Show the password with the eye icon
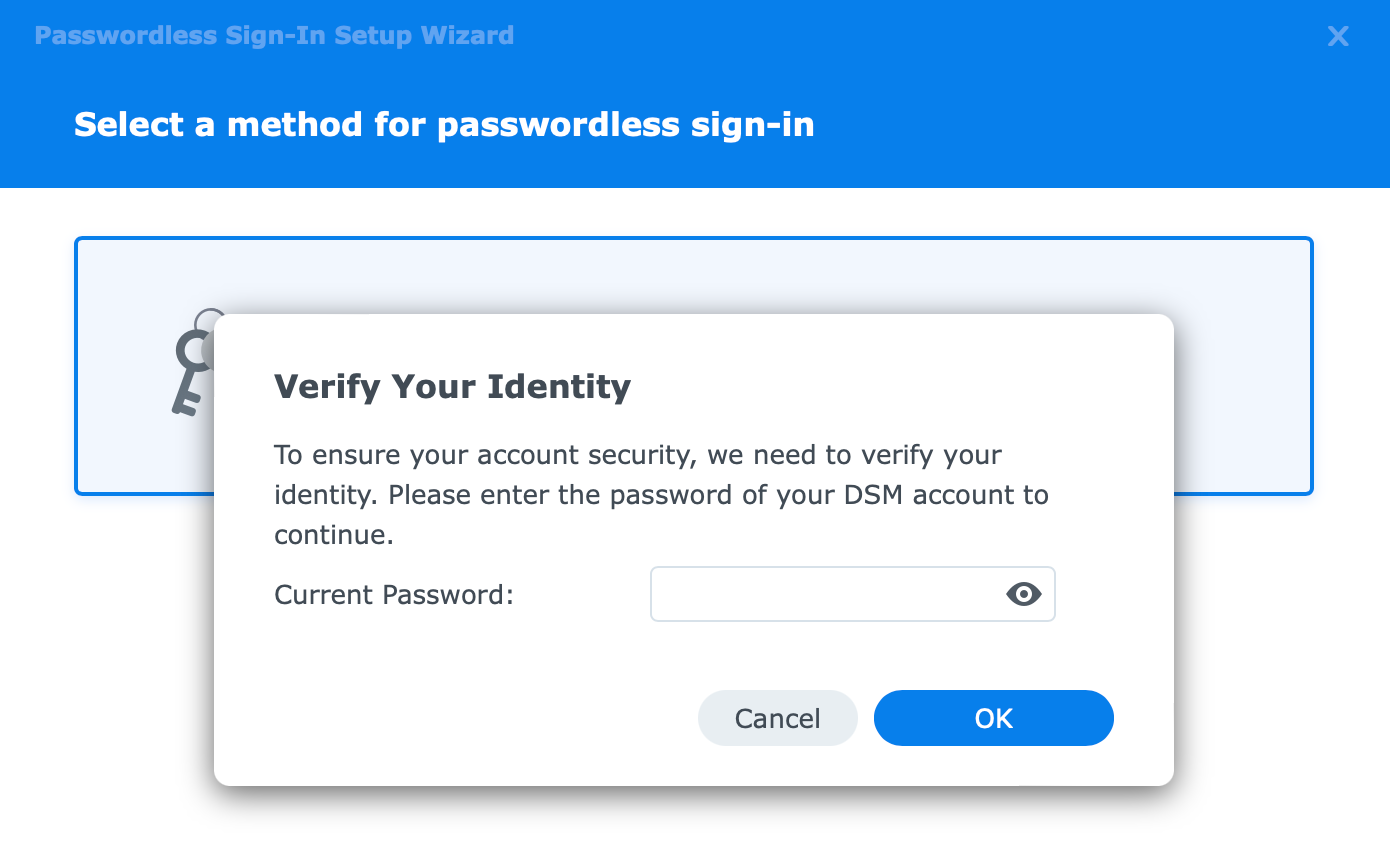The width and height of the screenshot is (1390, 852). [1023, 595]
